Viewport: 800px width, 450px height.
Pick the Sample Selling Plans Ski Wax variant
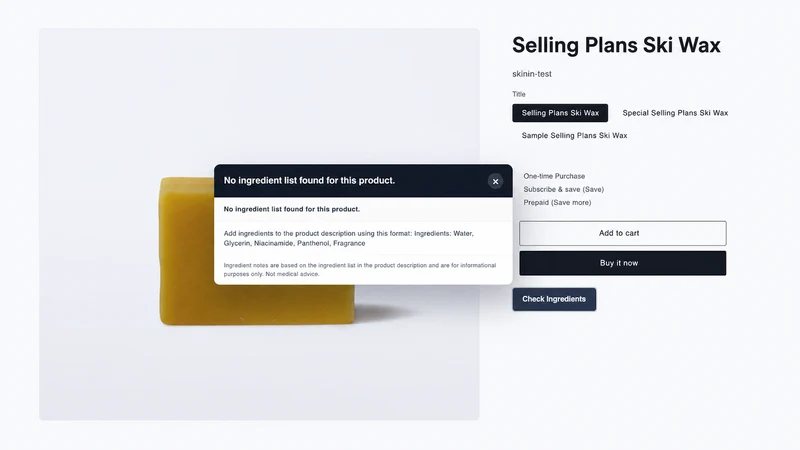coord(574,135)
